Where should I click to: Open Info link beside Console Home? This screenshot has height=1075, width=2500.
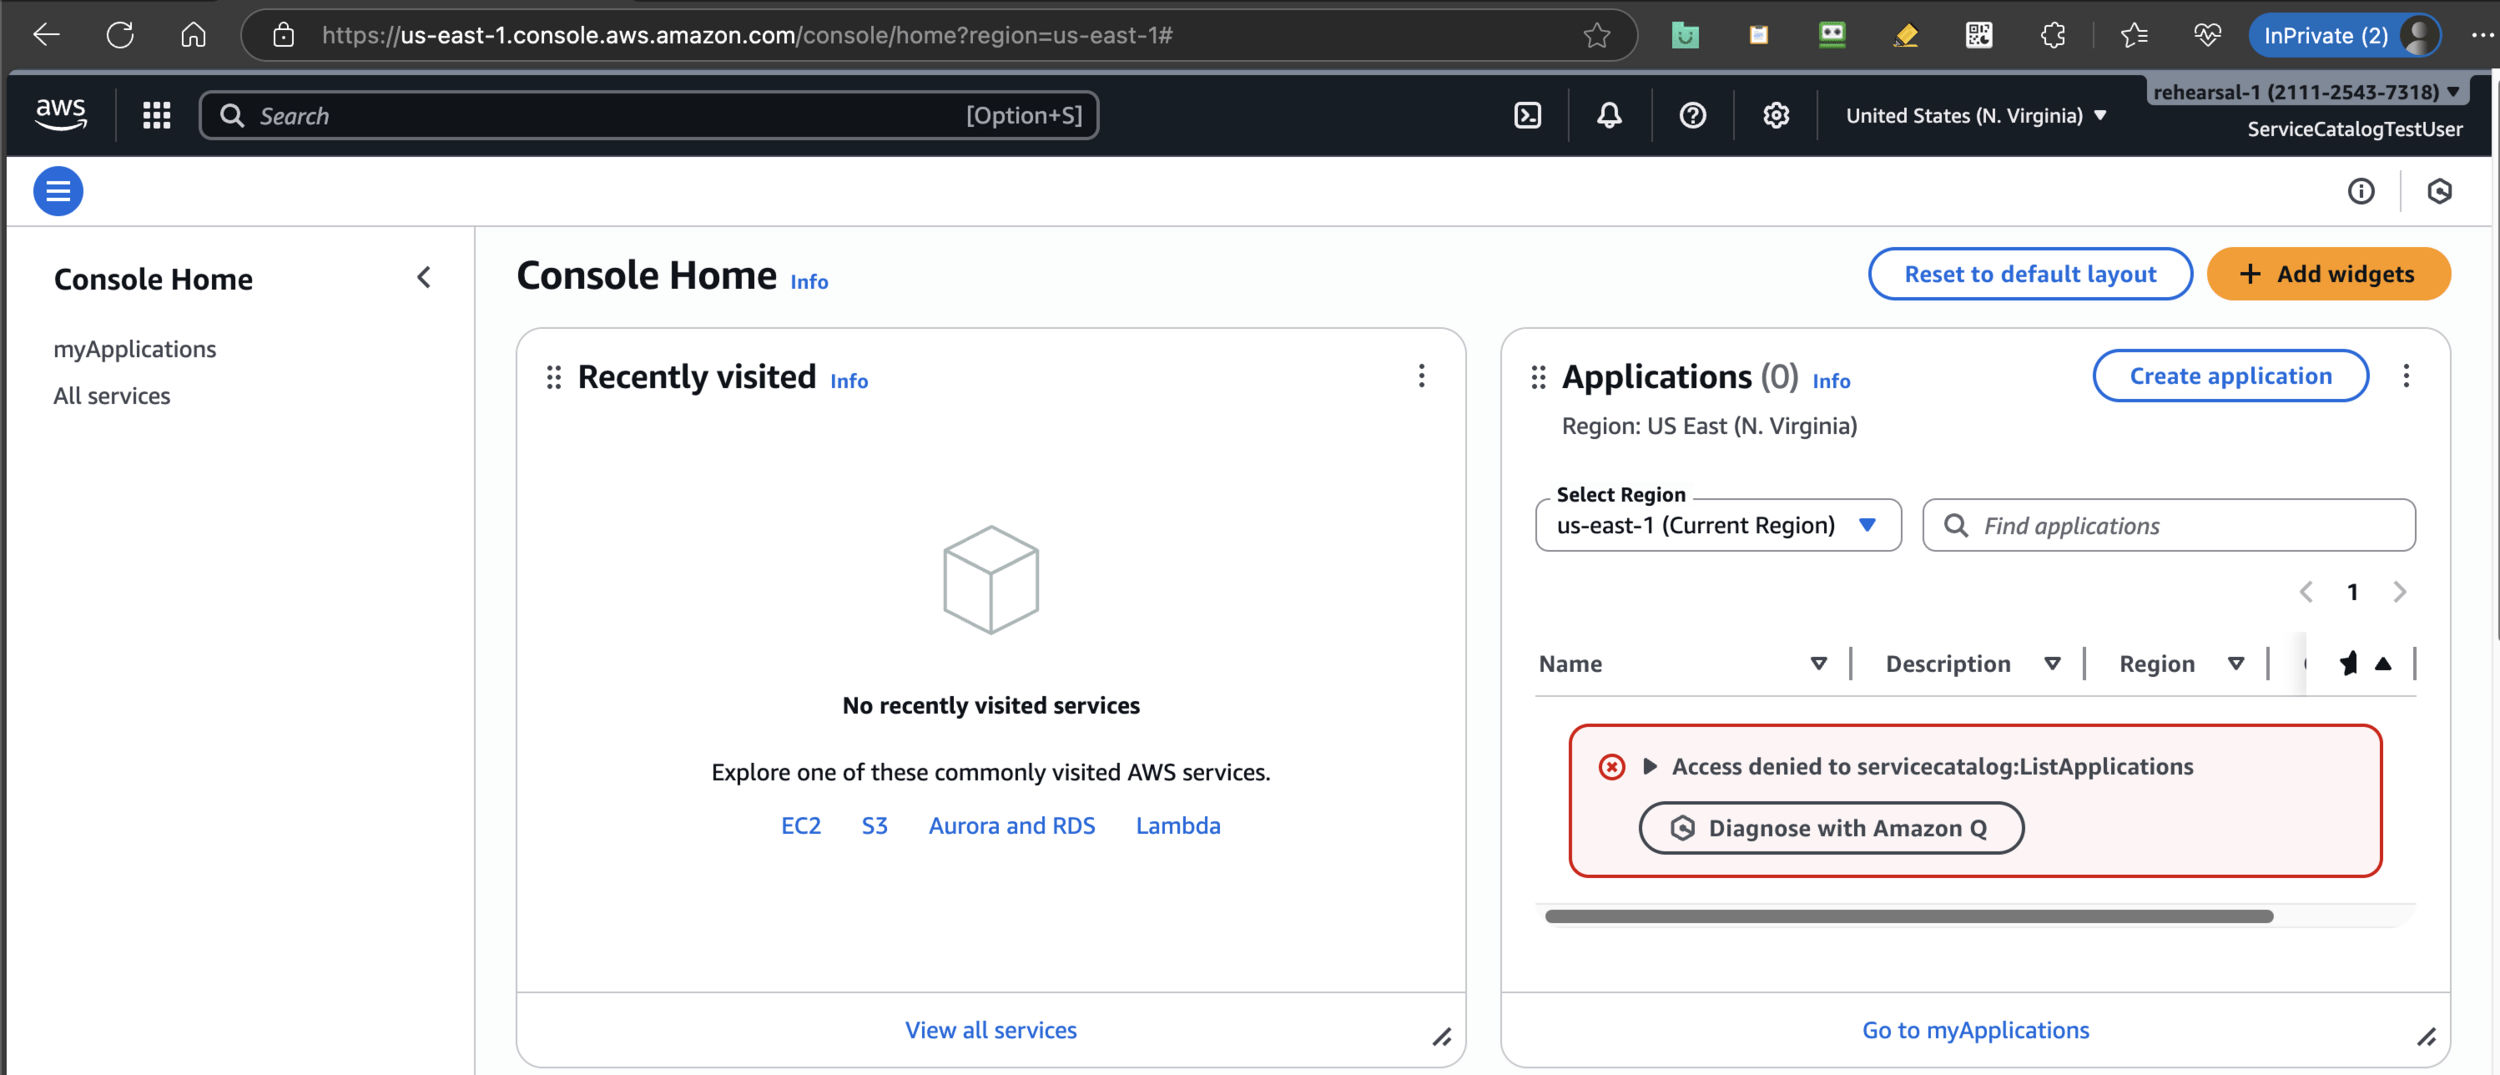[809, 282]
